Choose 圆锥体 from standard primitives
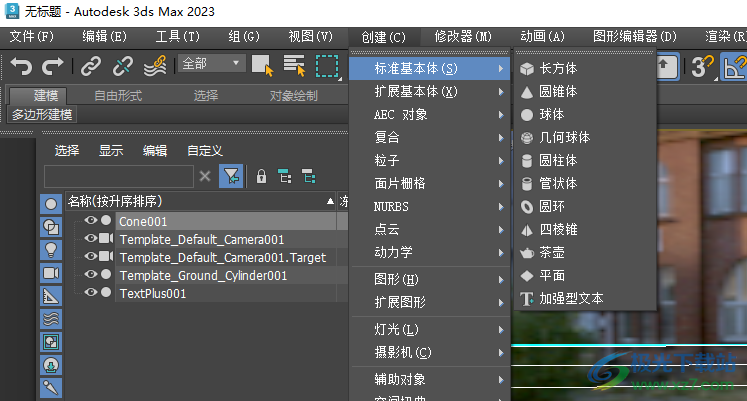 (585, 91)
